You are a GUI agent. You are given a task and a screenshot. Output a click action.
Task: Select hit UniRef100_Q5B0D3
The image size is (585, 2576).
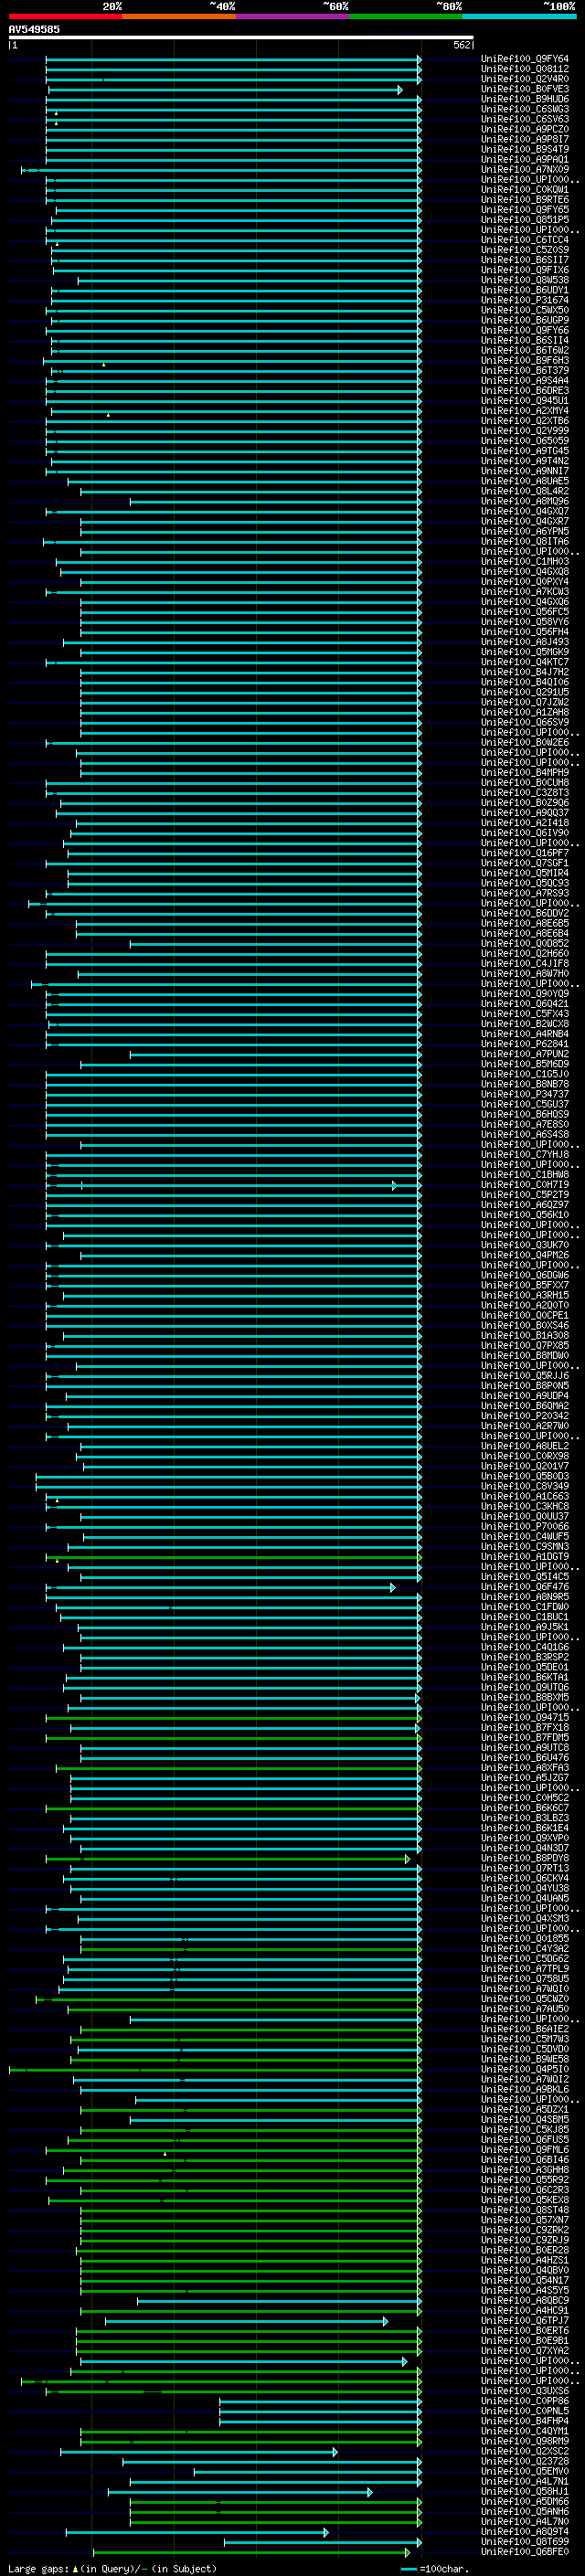(525, 1477)
